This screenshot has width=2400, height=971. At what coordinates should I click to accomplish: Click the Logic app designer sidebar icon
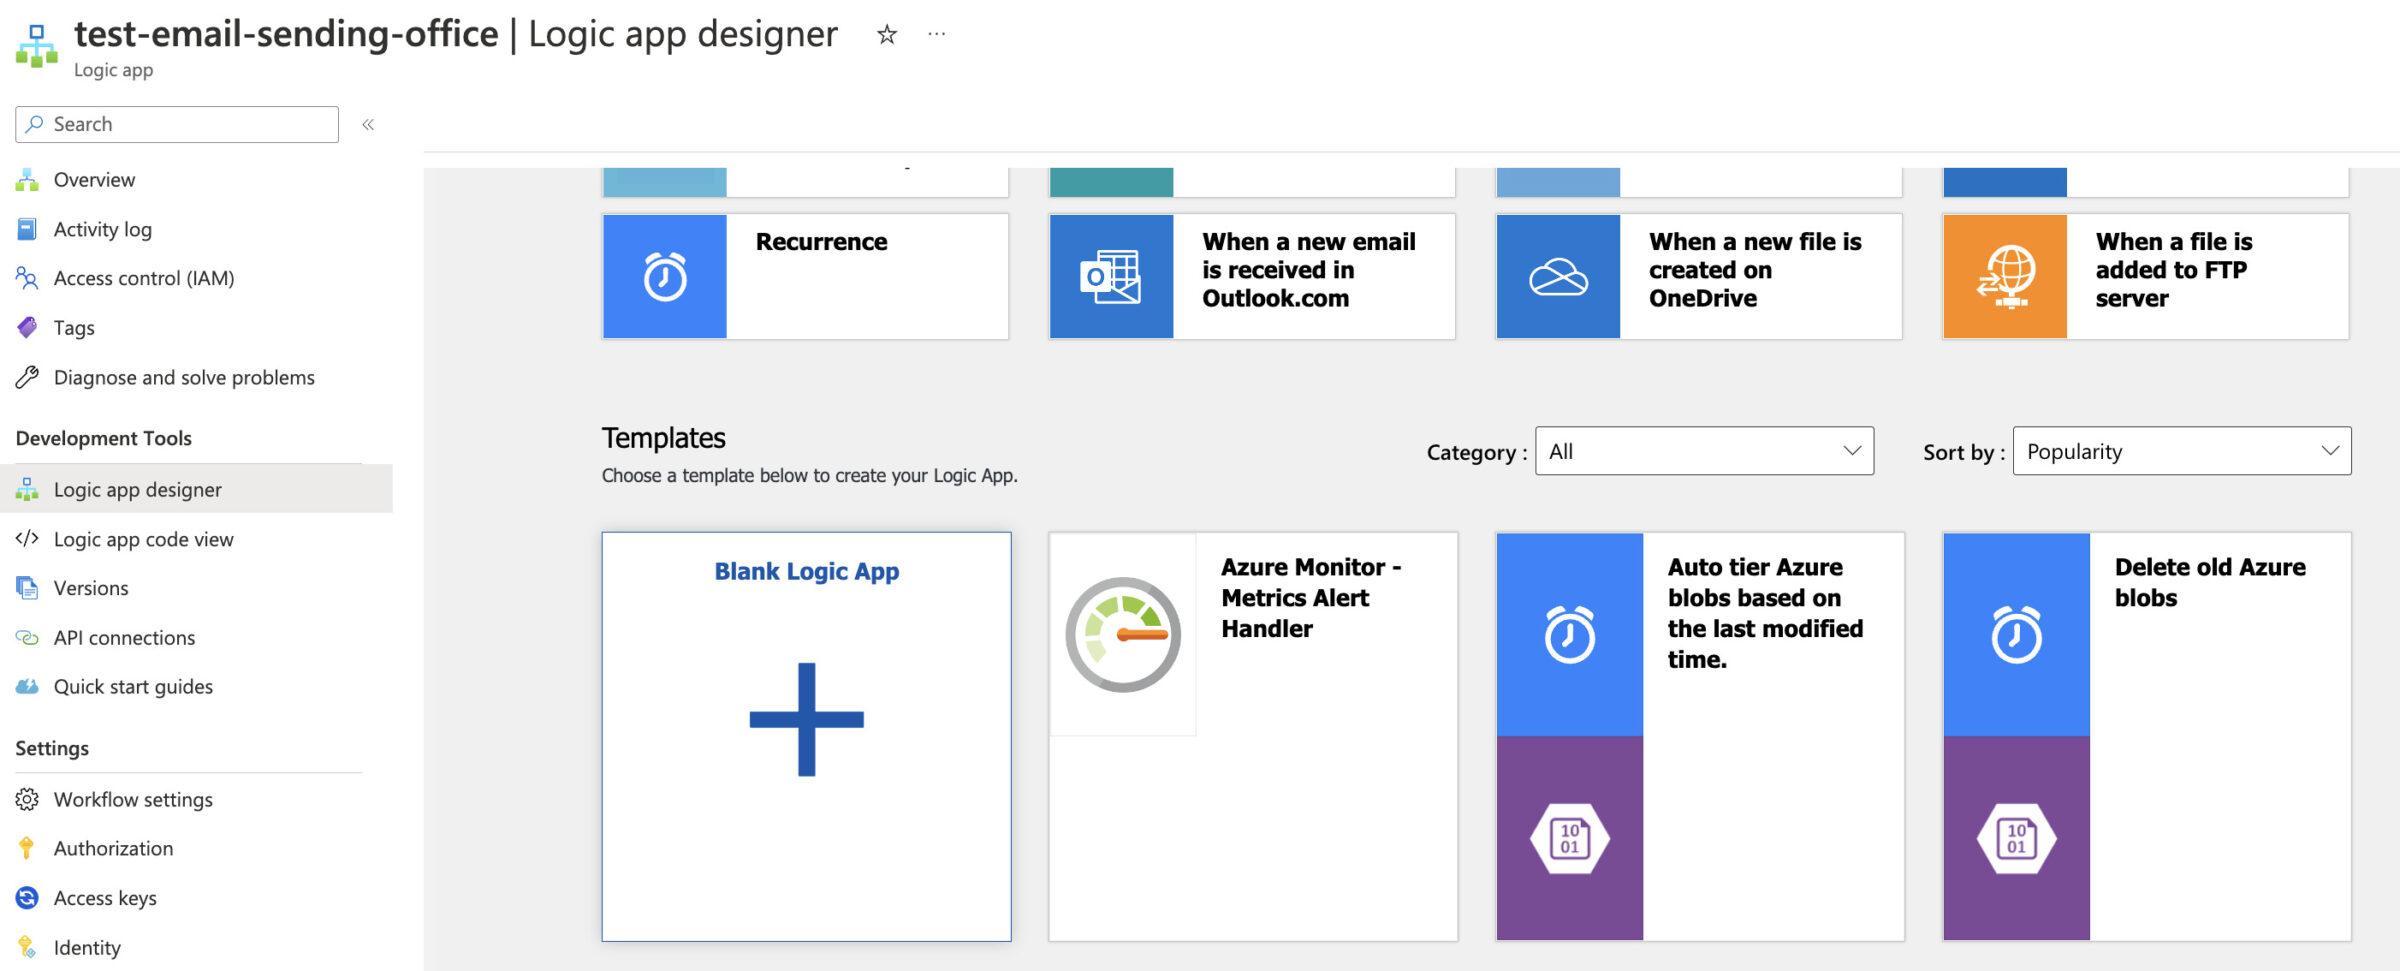click(x=27, y=489)
